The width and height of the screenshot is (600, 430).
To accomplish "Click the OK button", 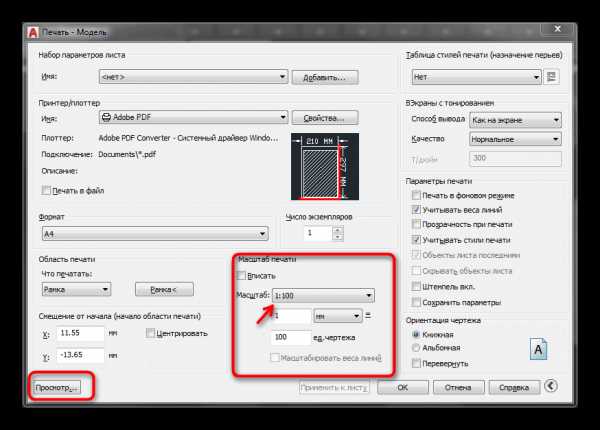I will coord(403,388).
